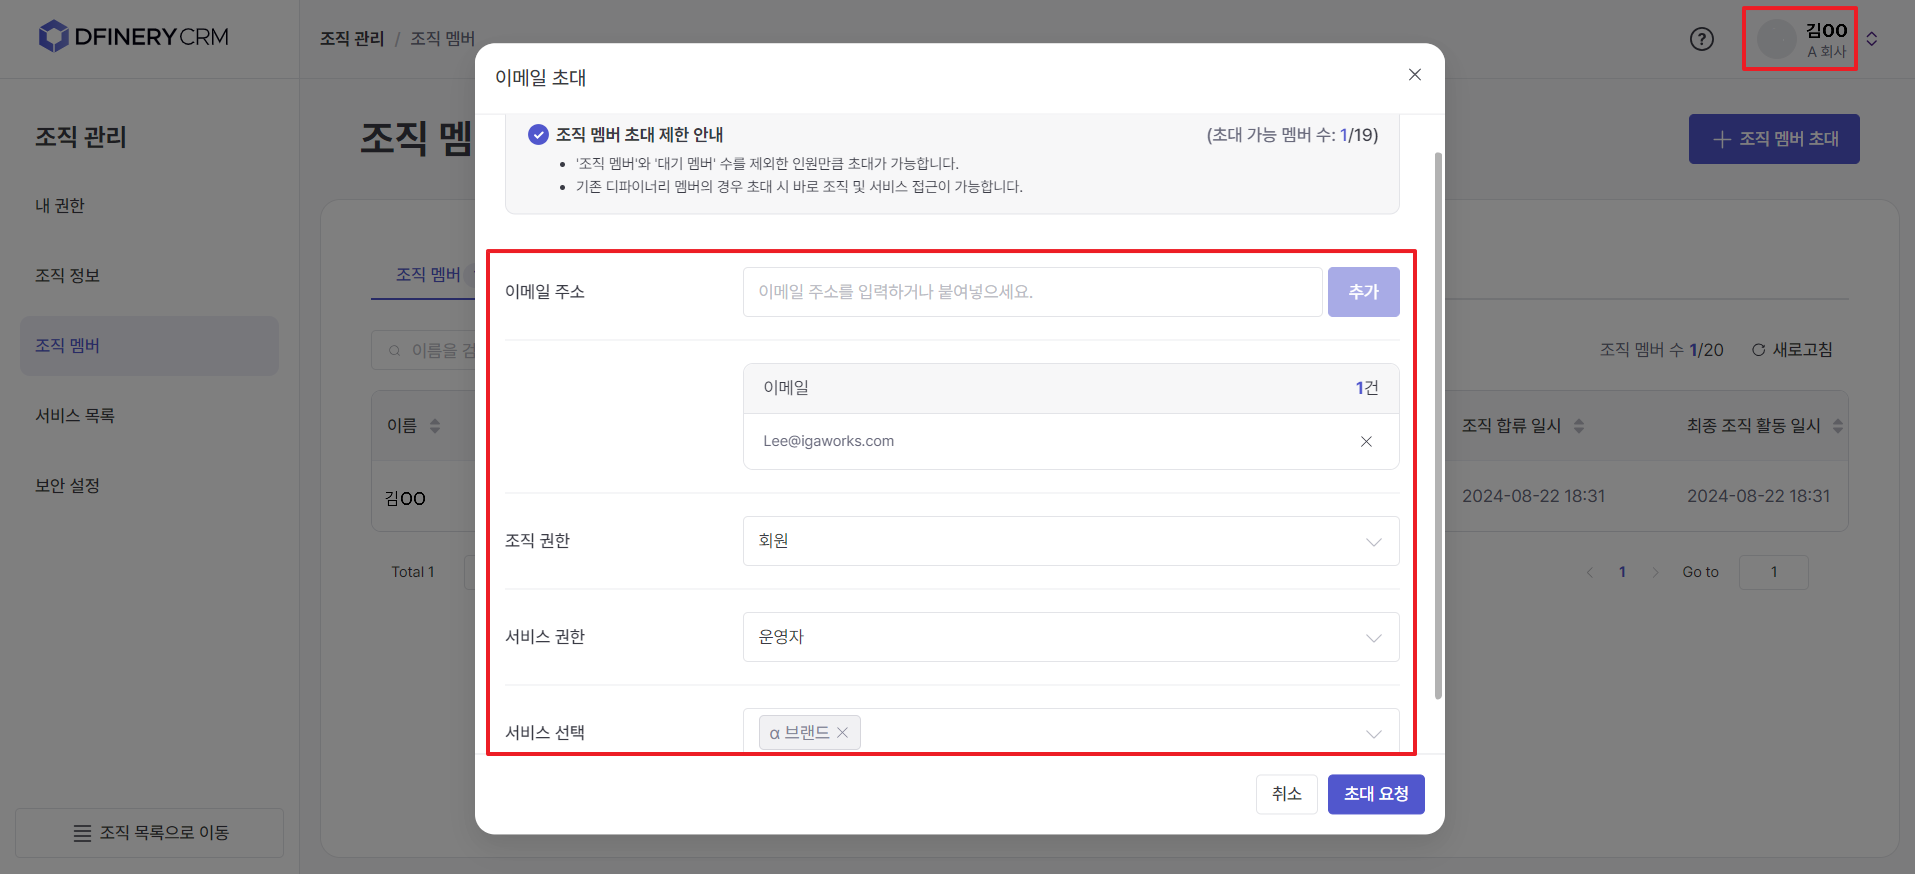Screen dimensions: 1915x874
Task: Click the 취소 button
Action: [x=1286, y=794]
